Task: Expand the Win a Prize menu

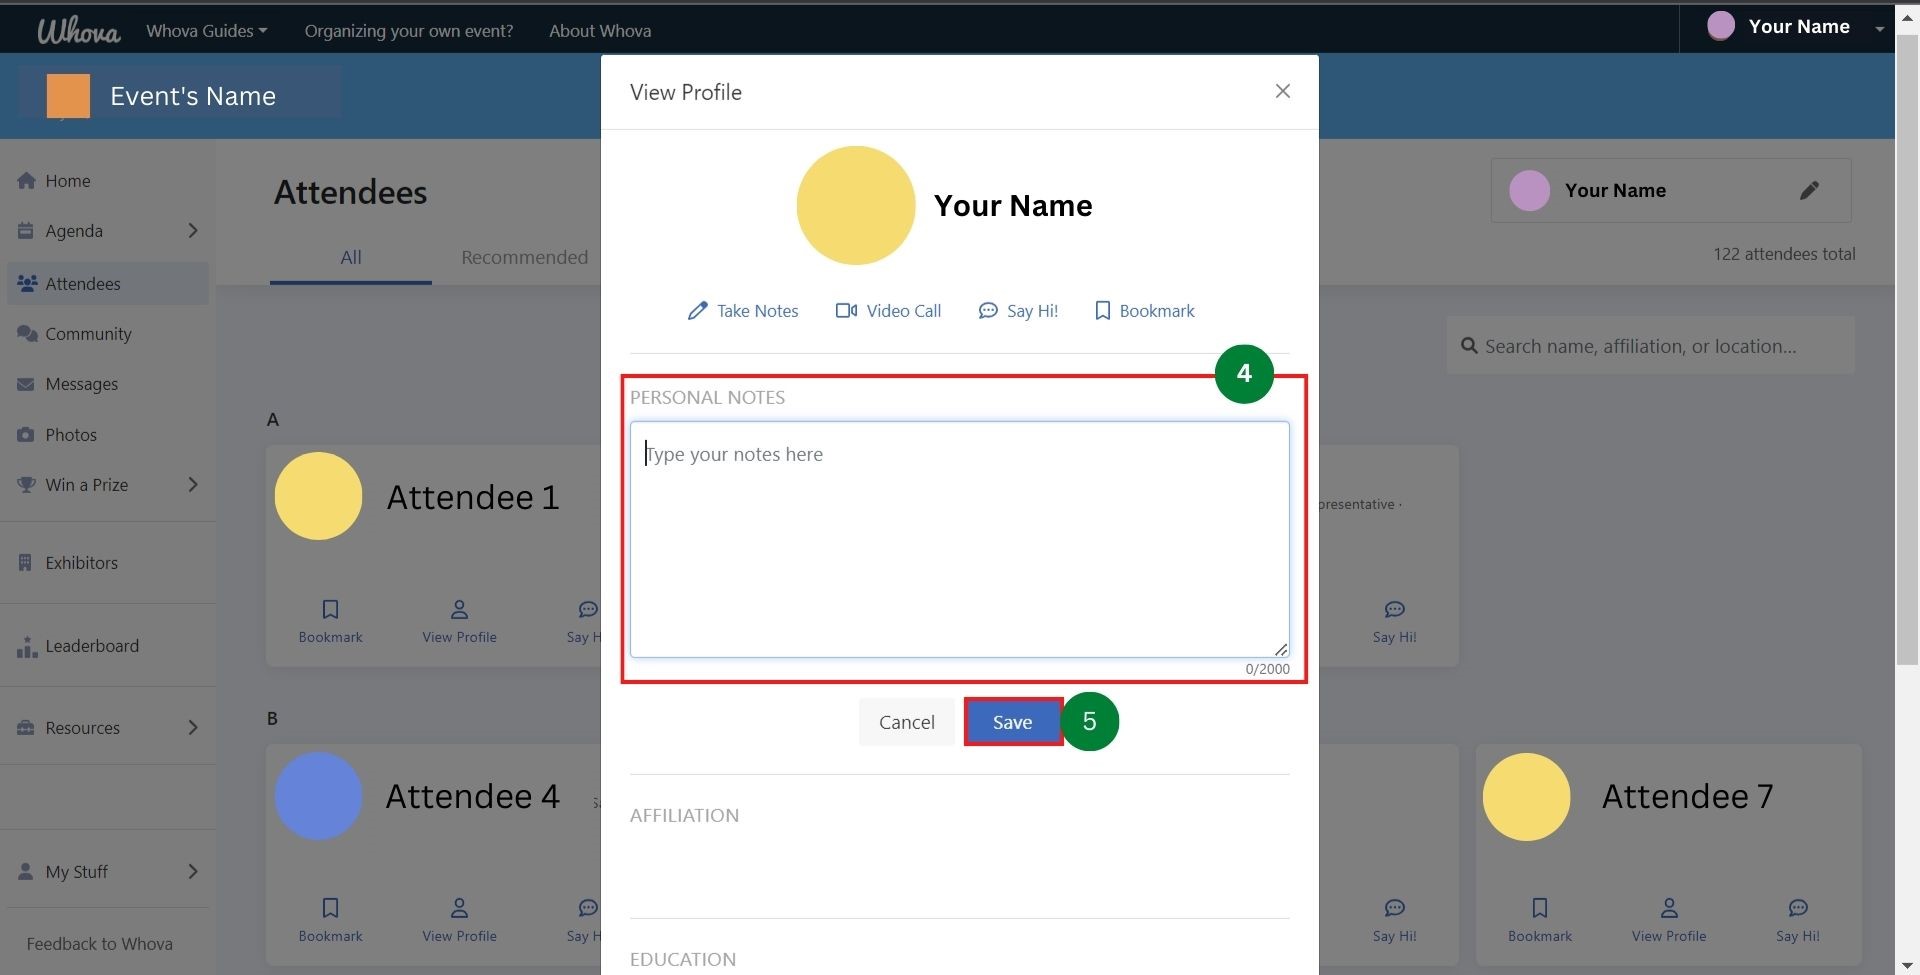Action: click(192, 485)
